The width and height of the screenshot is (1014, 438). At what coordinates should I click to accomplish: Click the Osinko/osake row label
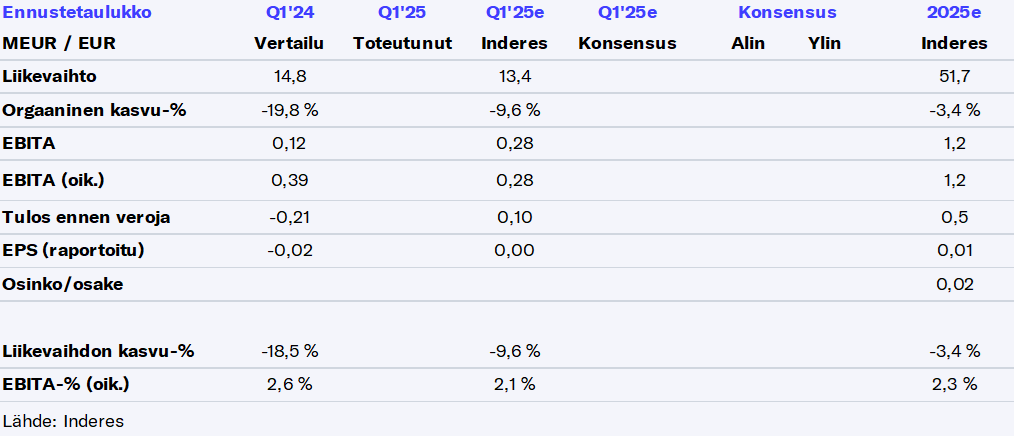pos(63,284)
